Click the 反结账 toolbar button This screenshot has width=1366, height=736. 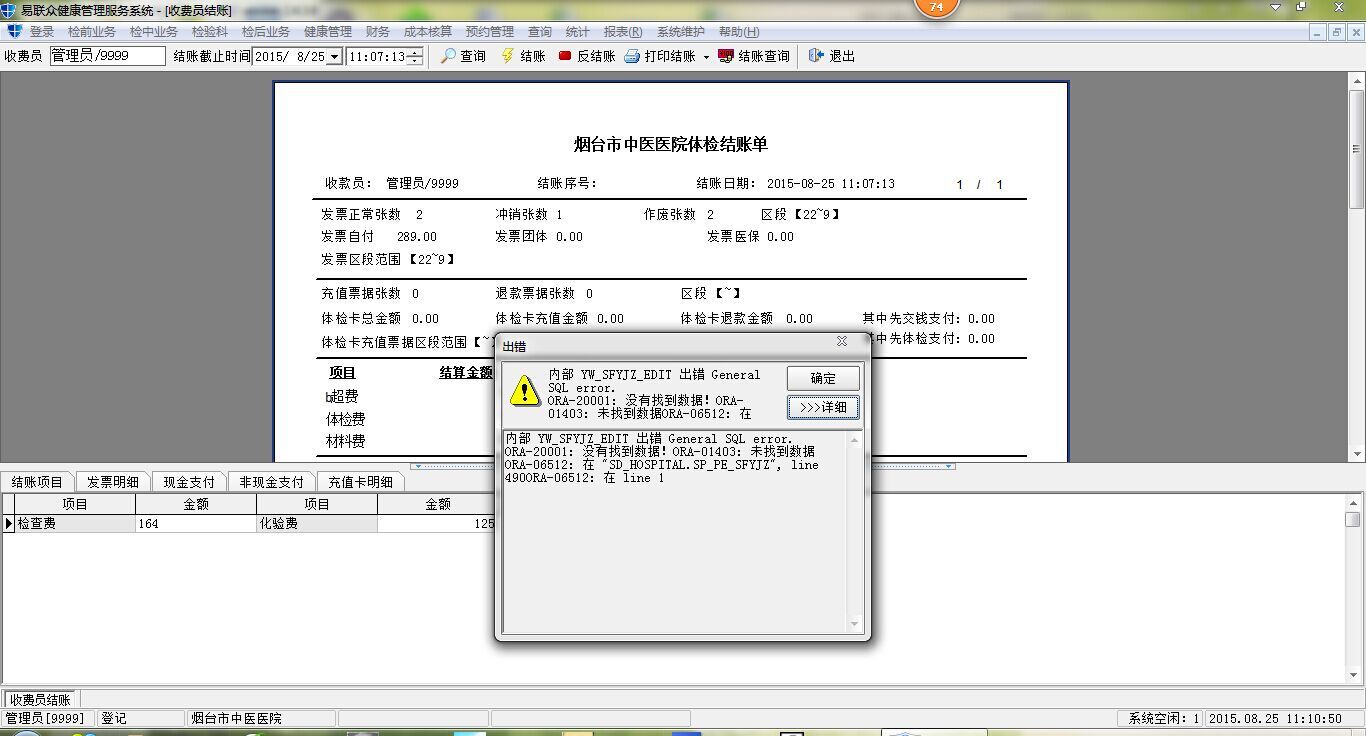point(586,56)
